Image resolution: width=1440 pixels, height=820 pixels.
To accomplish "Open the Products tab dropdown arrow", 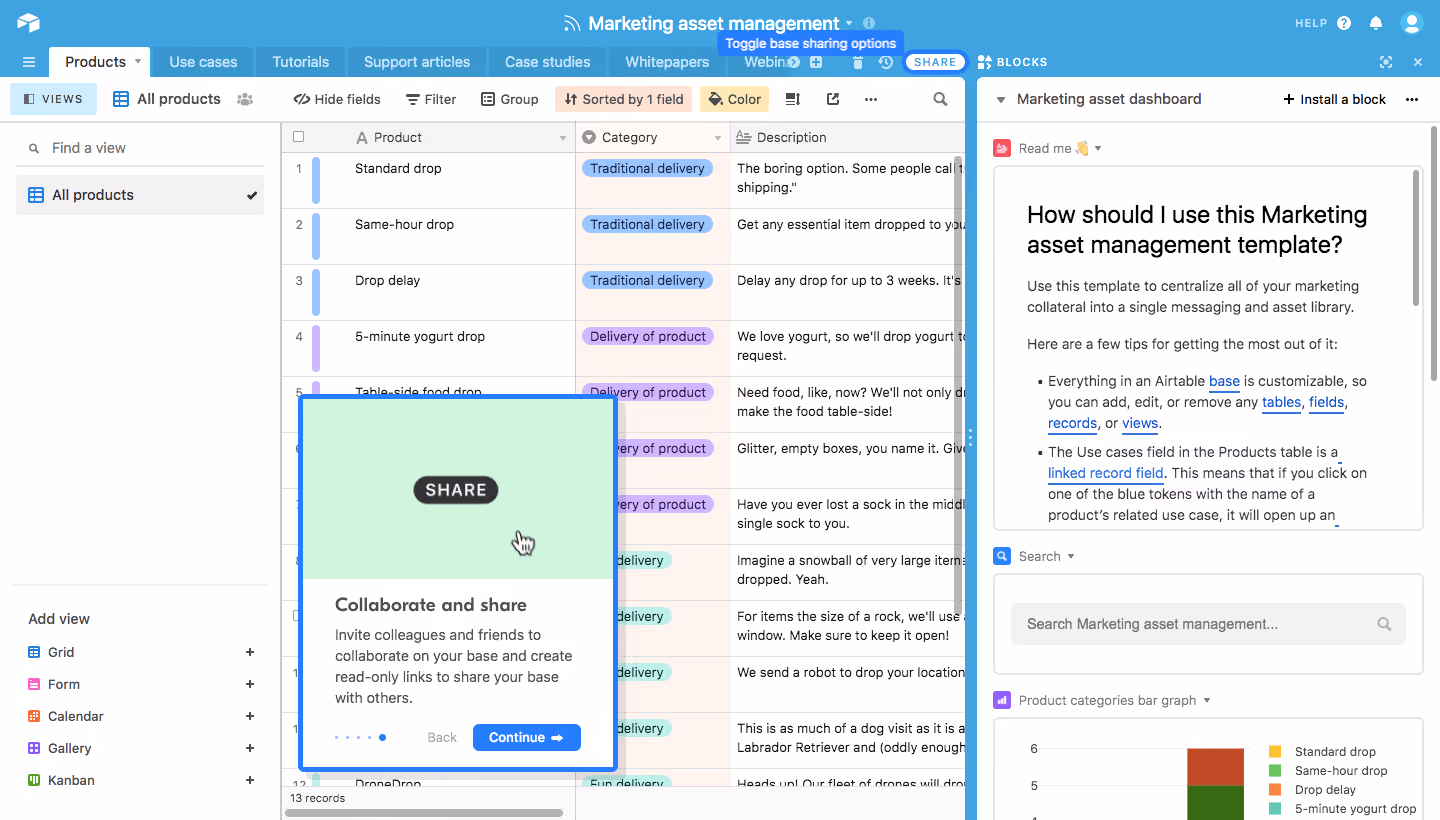I will (138, 62).
